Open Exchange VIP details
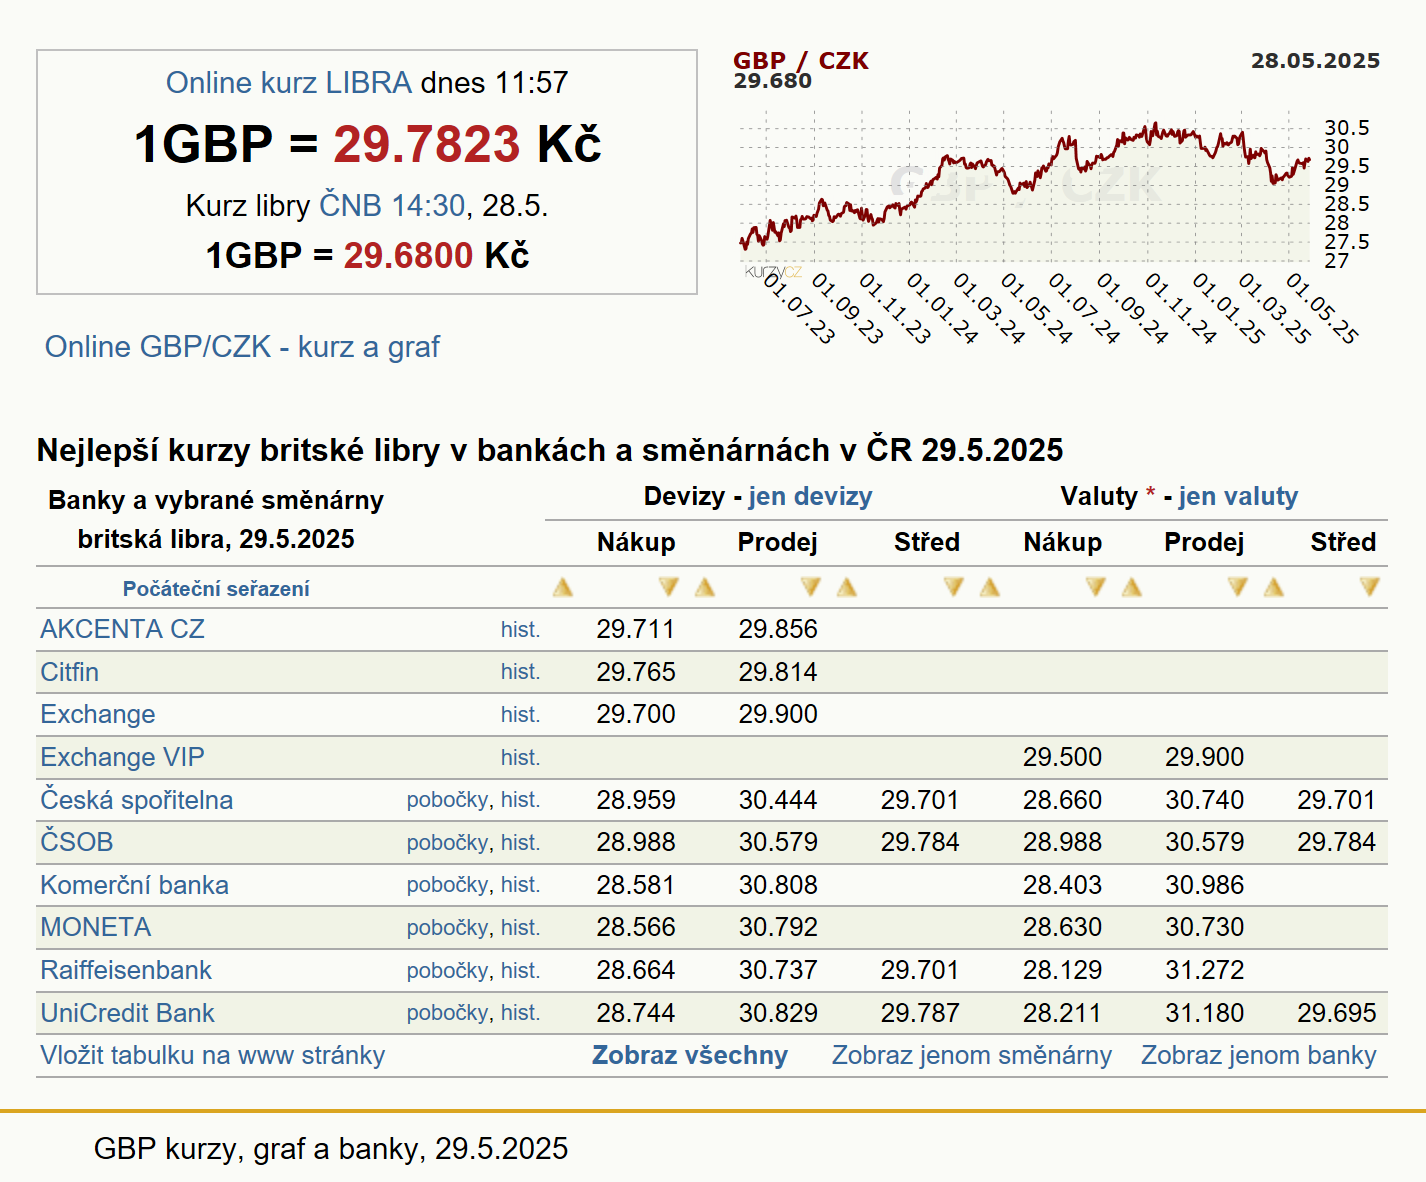The width and height of the screenshot is (1426, 1182). click(122, 757)
